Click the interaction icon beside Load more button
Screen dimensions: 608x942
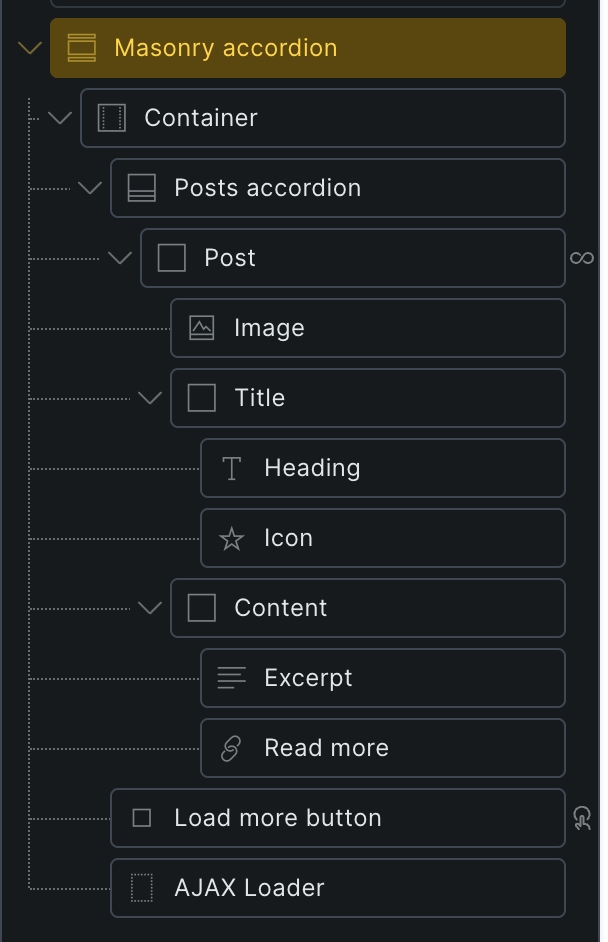tap(582, 819)
